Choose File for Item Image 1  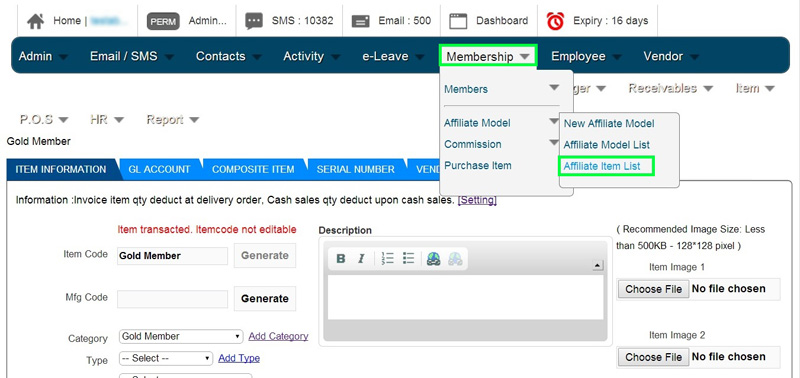click(x=654, y=289)
